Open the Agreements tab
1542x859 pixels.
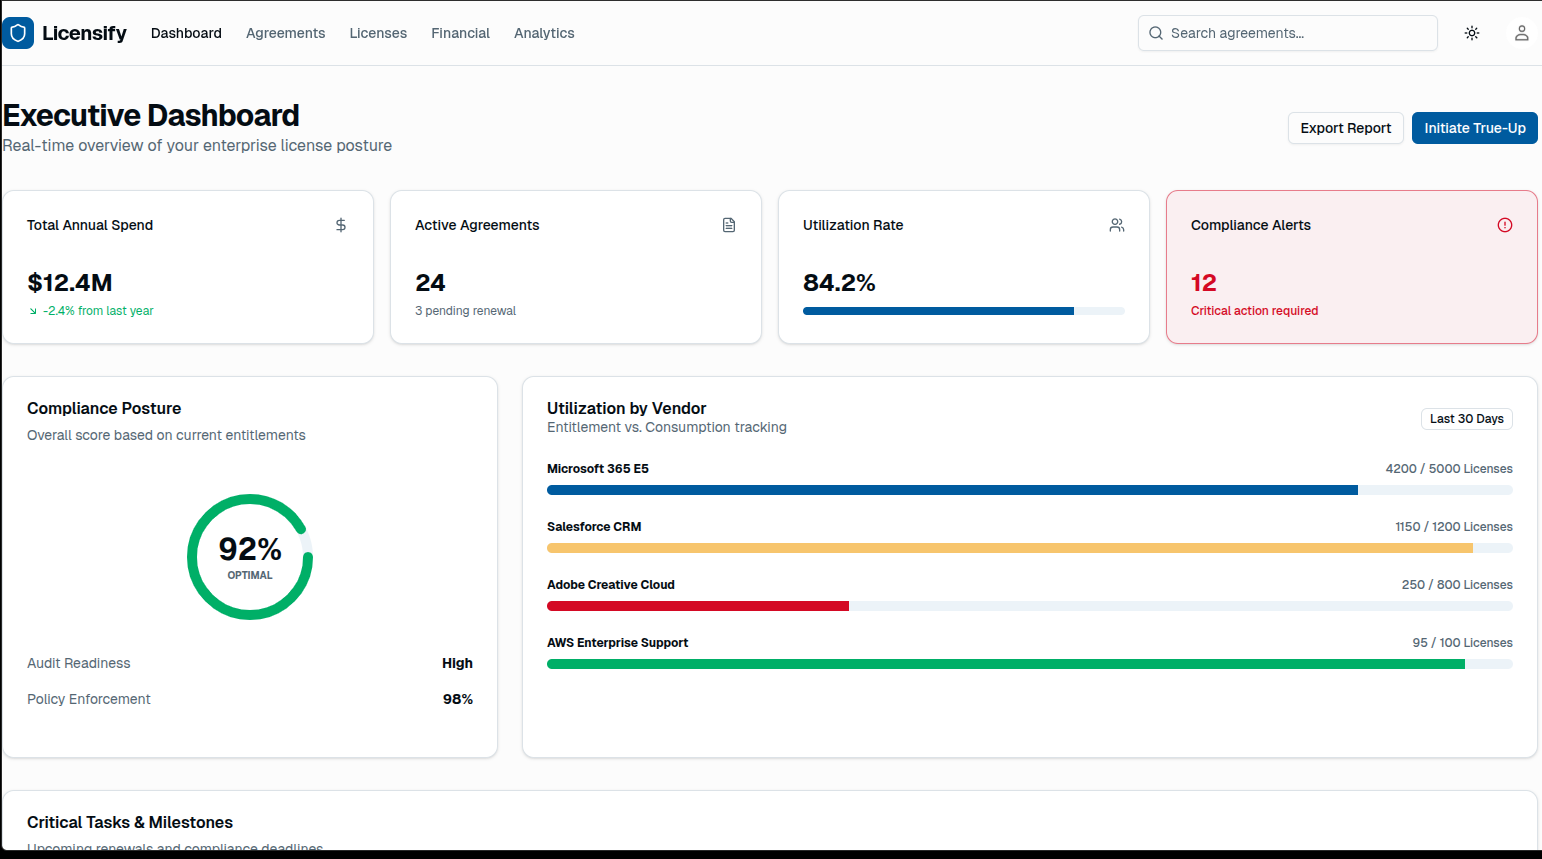coord(285,33)
